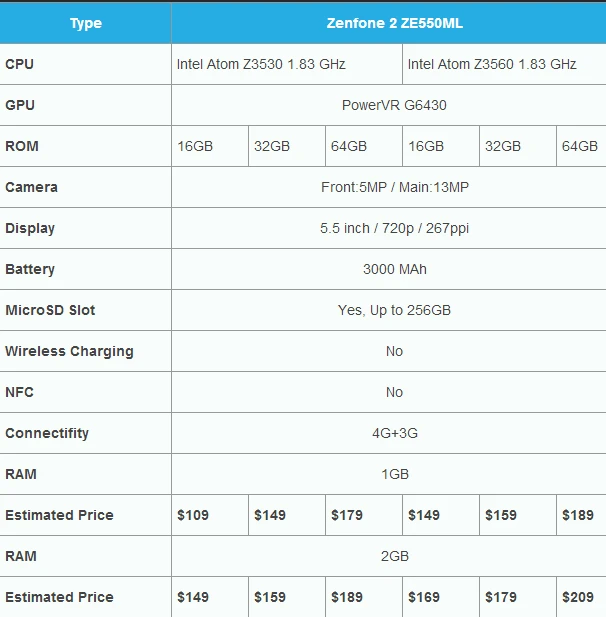606x617 pixels.
Task: Click the MicroSD Slot row label
Action: tap(50, 310)
